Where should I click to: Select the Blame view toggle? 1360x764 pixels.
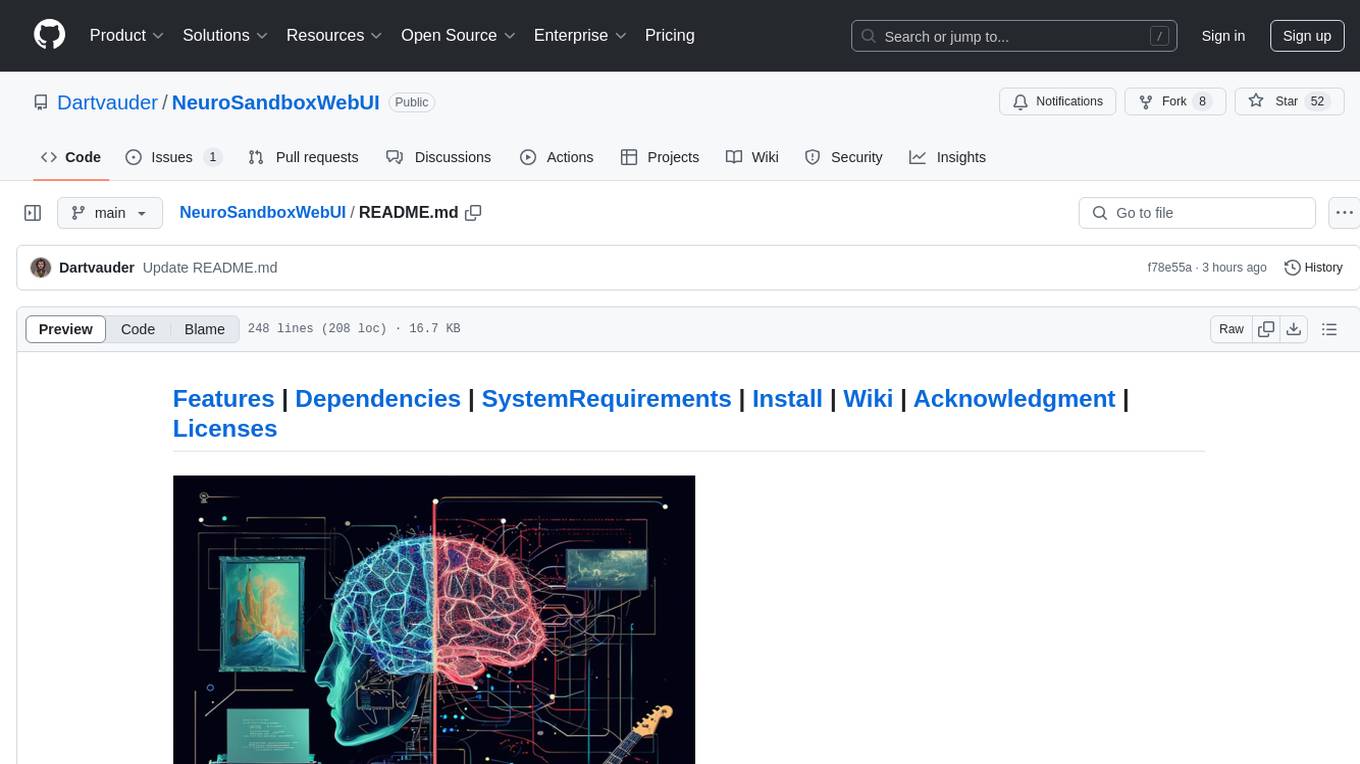pyautogui.click(x=205, y=329)
